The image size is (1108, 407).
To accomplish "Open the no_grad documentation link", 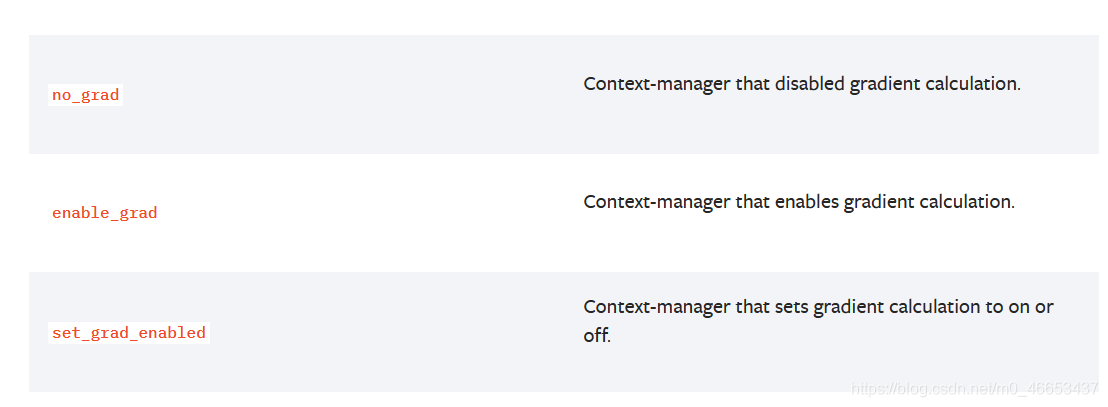I will (x=85, y=96).
